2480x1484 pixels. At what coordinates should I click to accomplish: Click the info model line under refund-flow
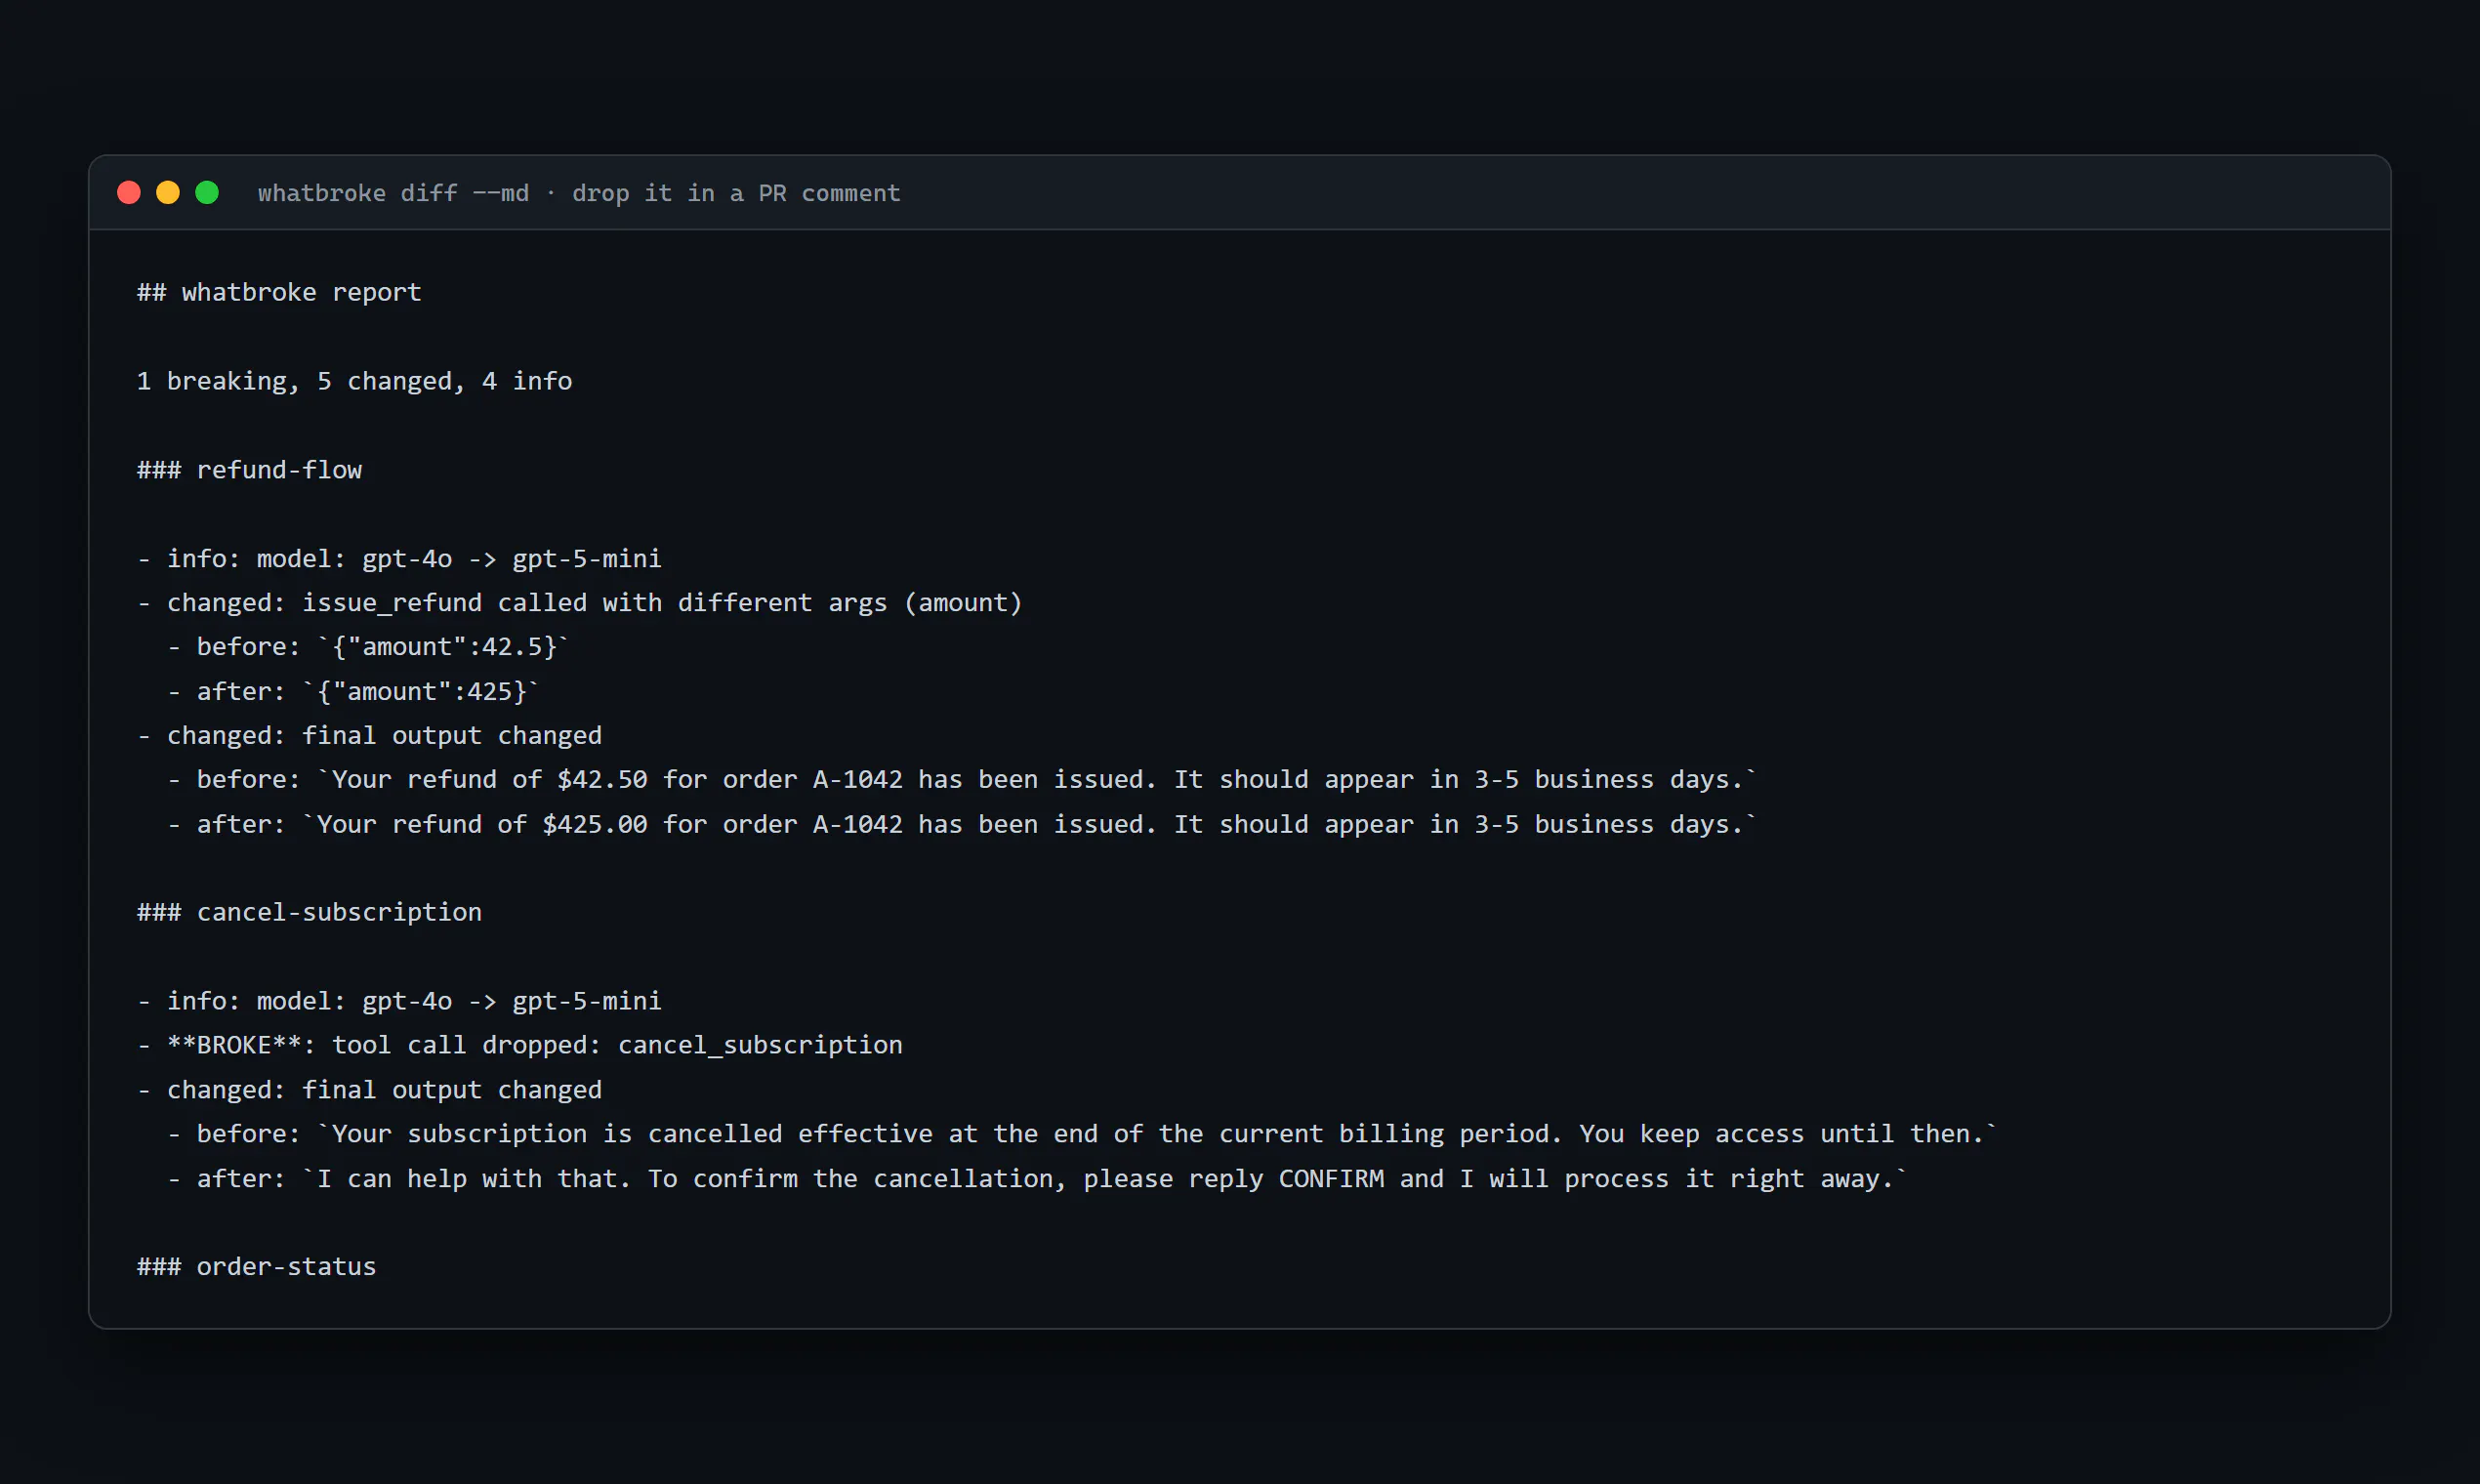(x=399, y=558)
